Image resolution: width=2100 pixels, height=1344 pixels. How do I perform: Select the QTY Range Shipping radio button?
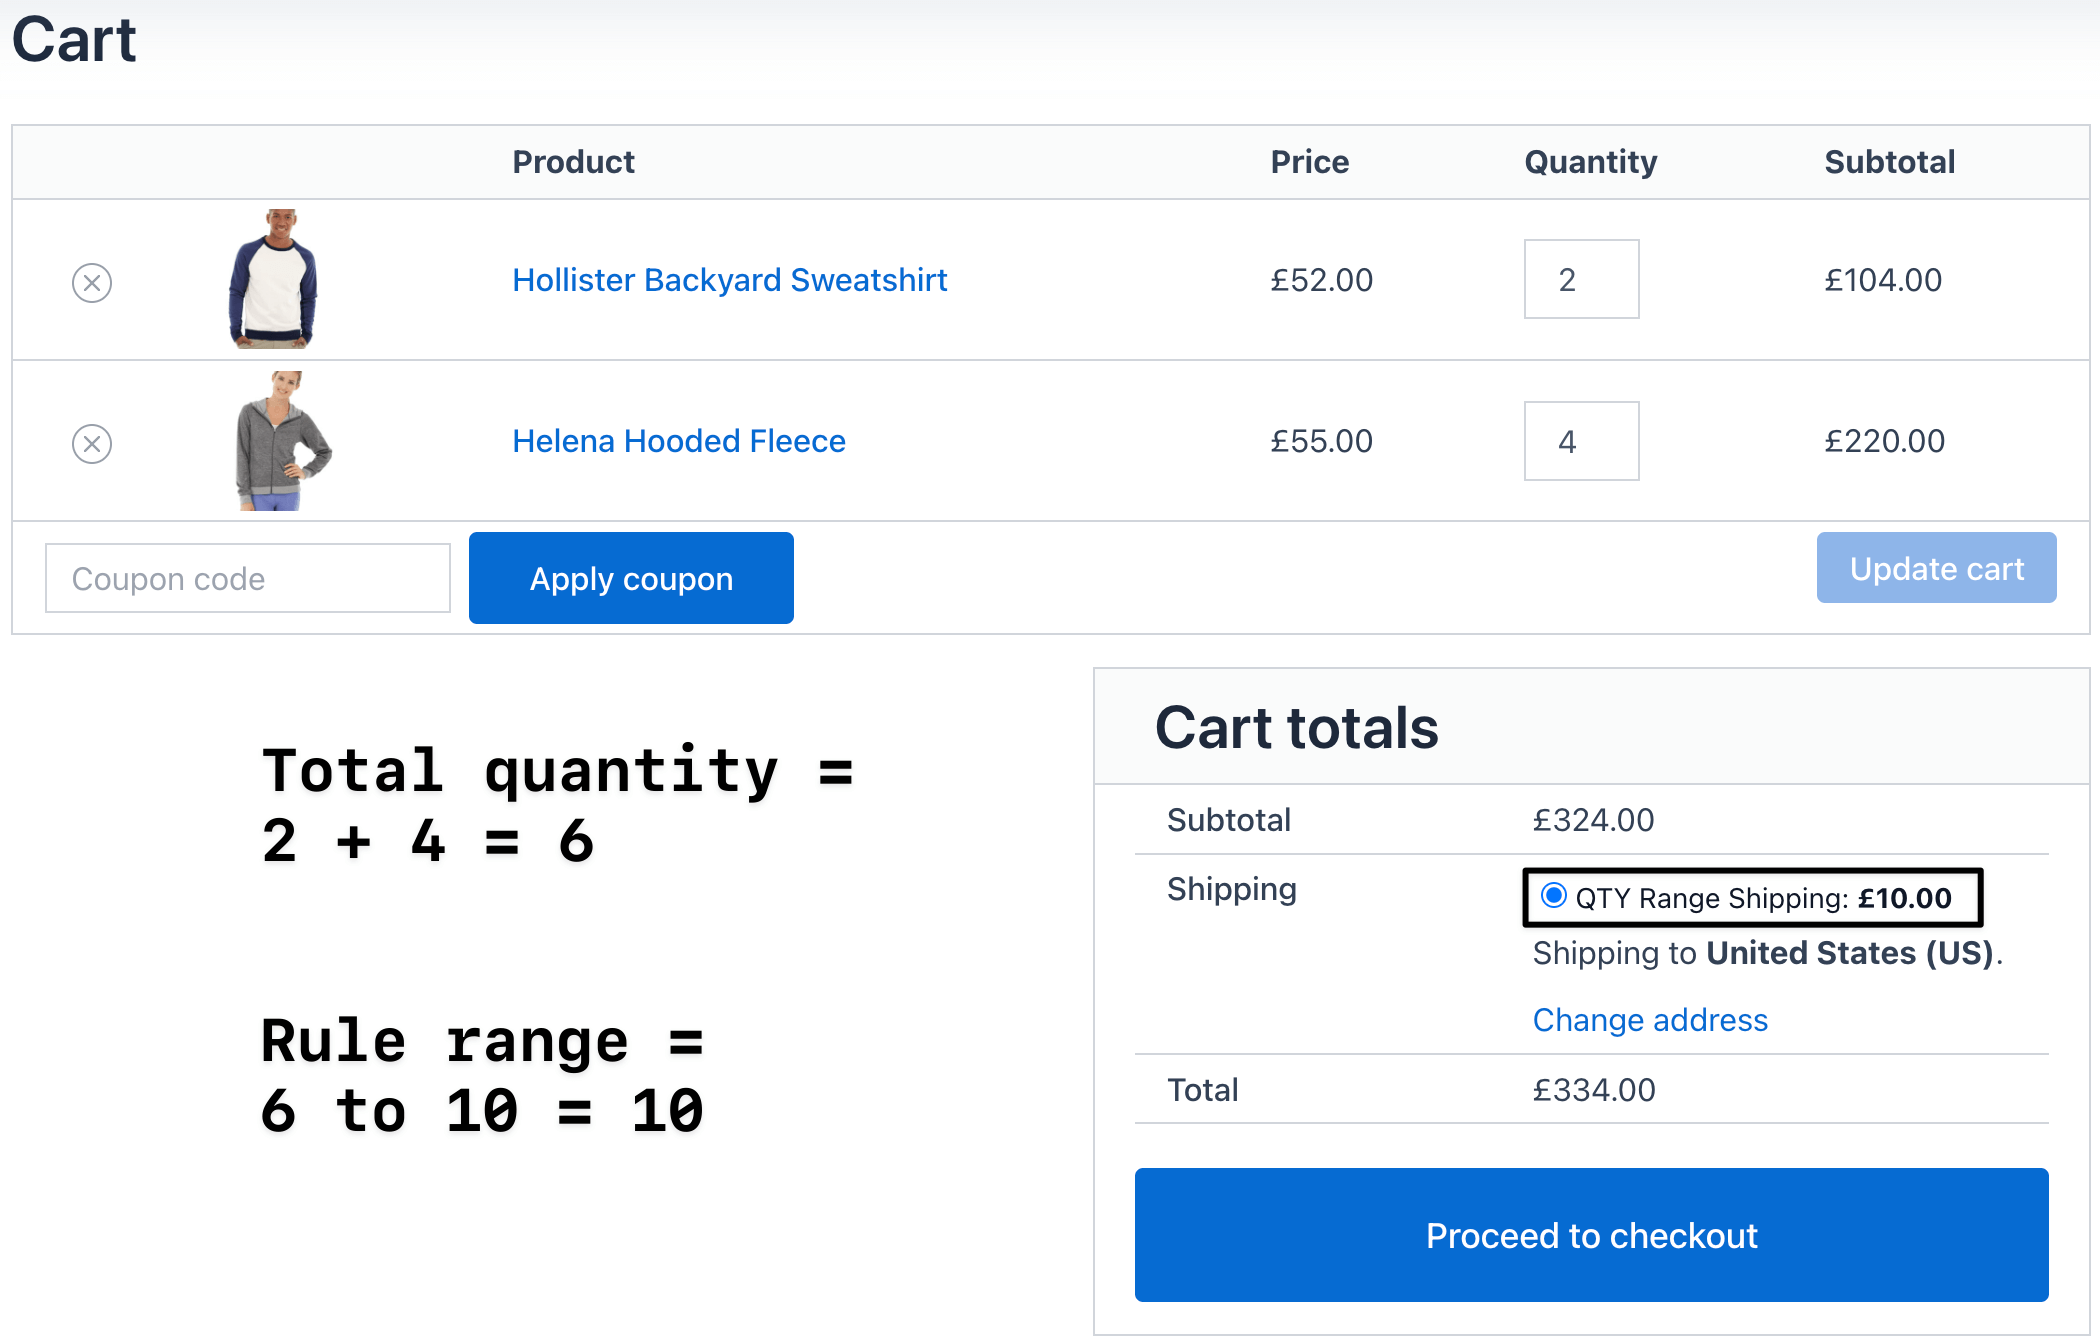(1553, 896)
